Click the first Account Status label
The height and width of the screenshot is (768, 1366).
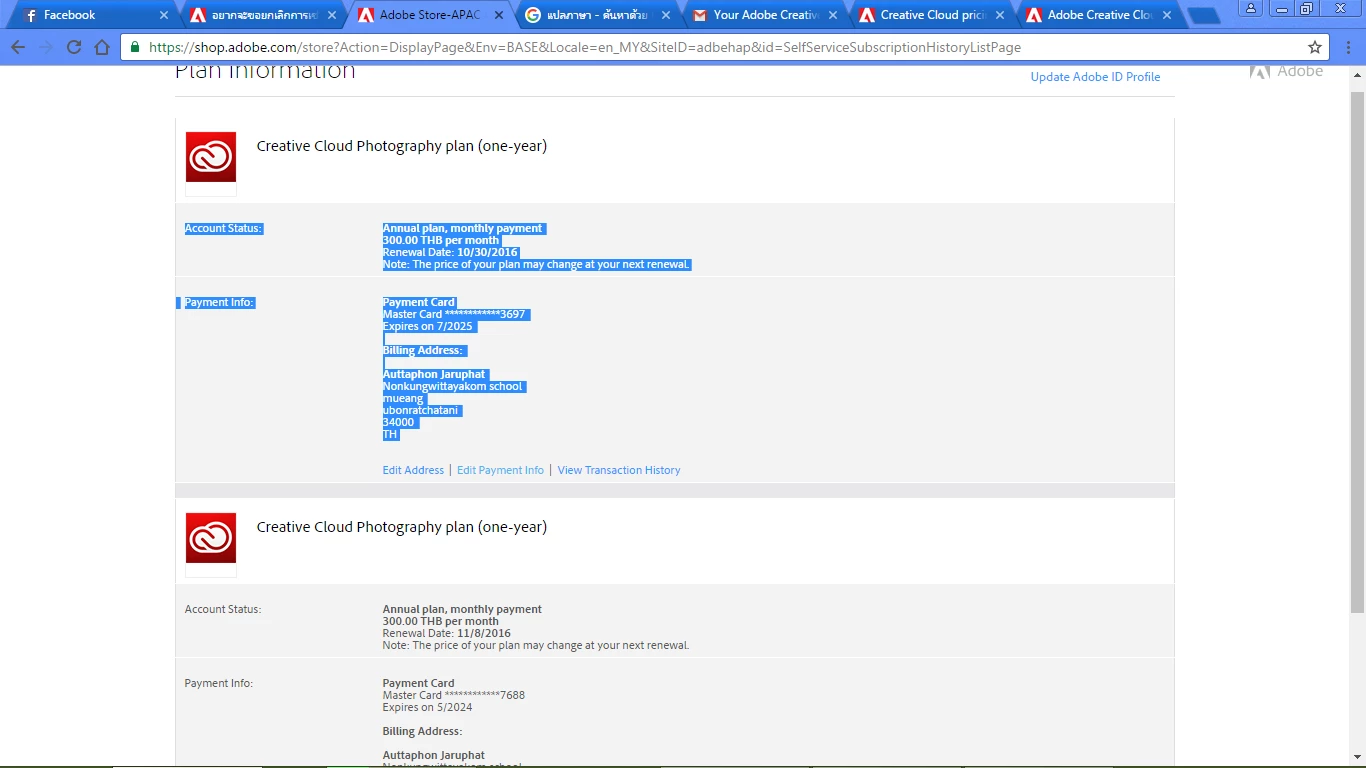223,228
